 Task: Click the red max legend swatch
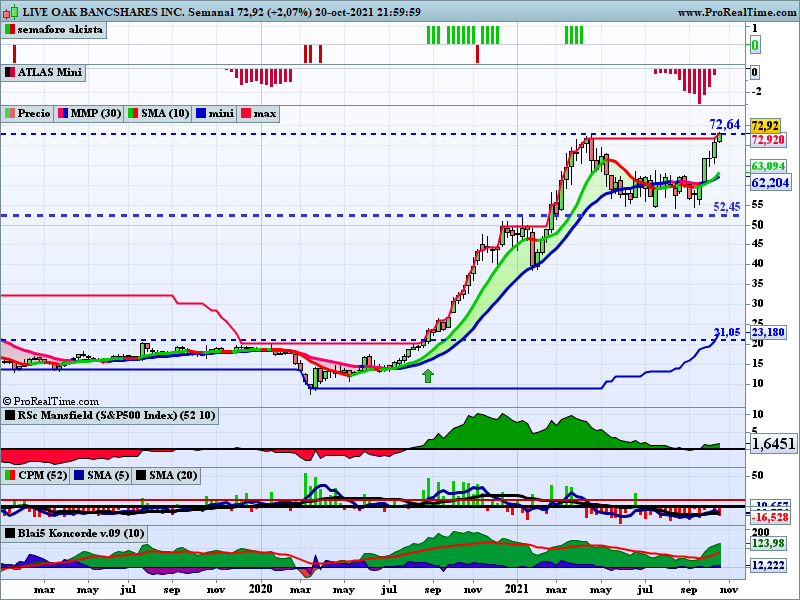[x=246, y=113]
